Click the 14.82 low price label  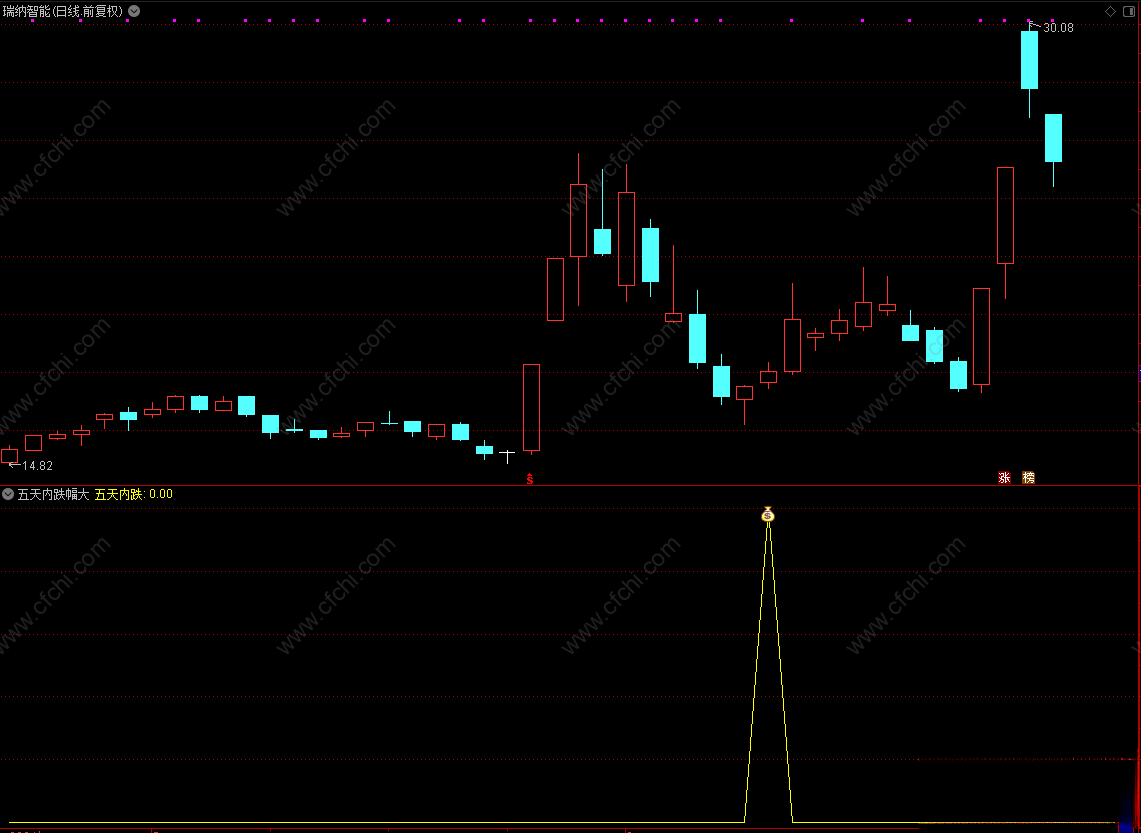38,466
